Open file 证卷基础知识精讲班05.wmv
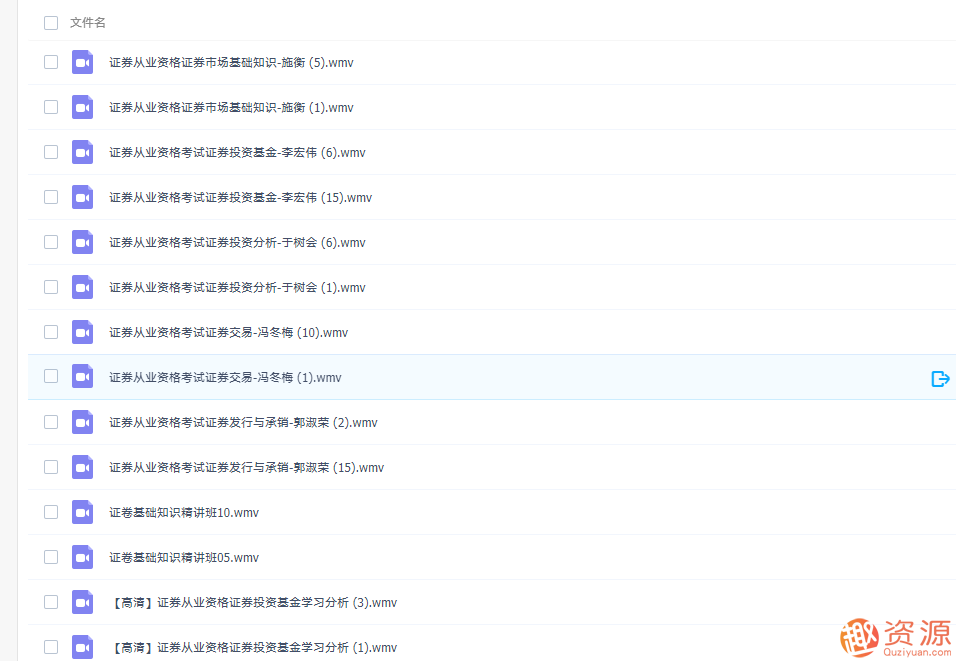Image resolution: width=956 pixels, height=661 pixels. coord(184,558)
